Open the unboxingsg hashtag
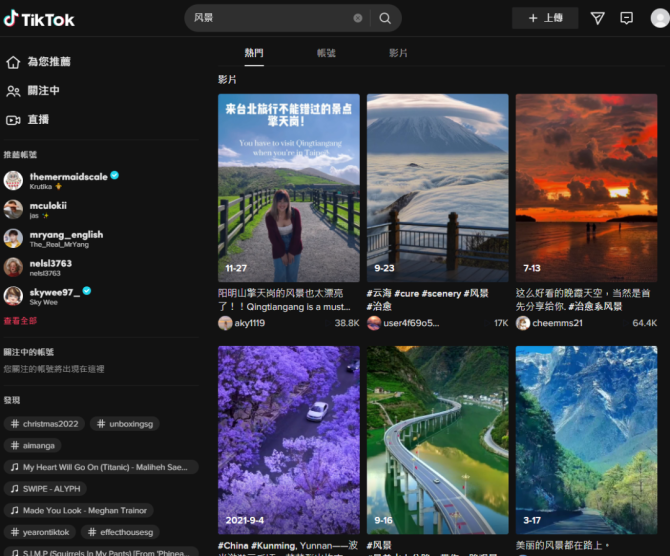 tap(125, 424)
